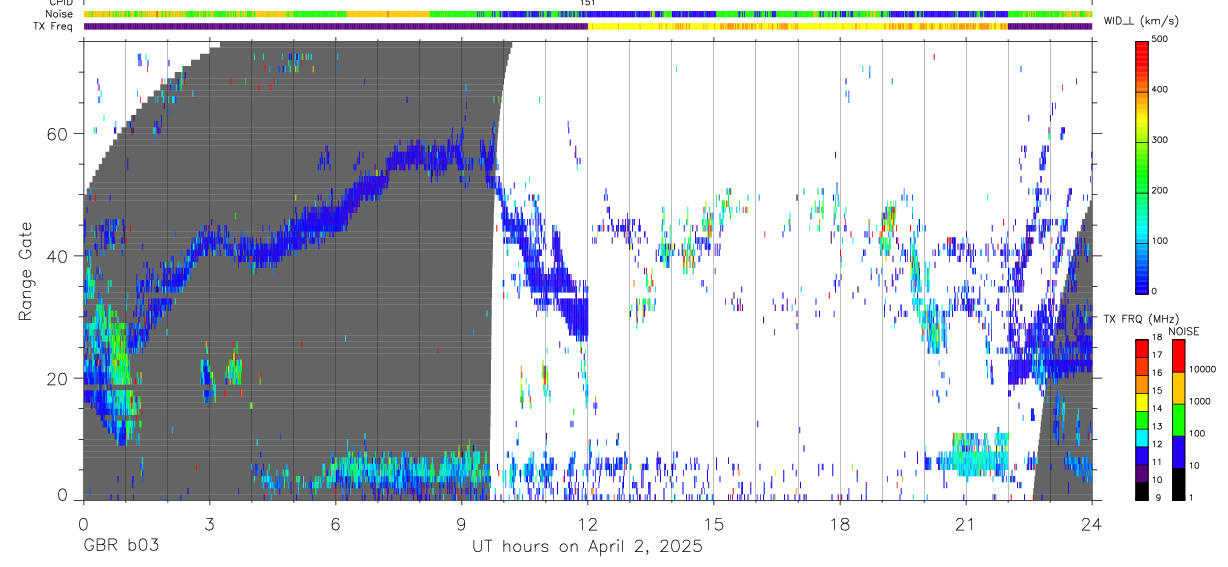The image size is (1228, 567).
Task: Click the '500' label on the width colorbar
Action: pos(1160,39)
